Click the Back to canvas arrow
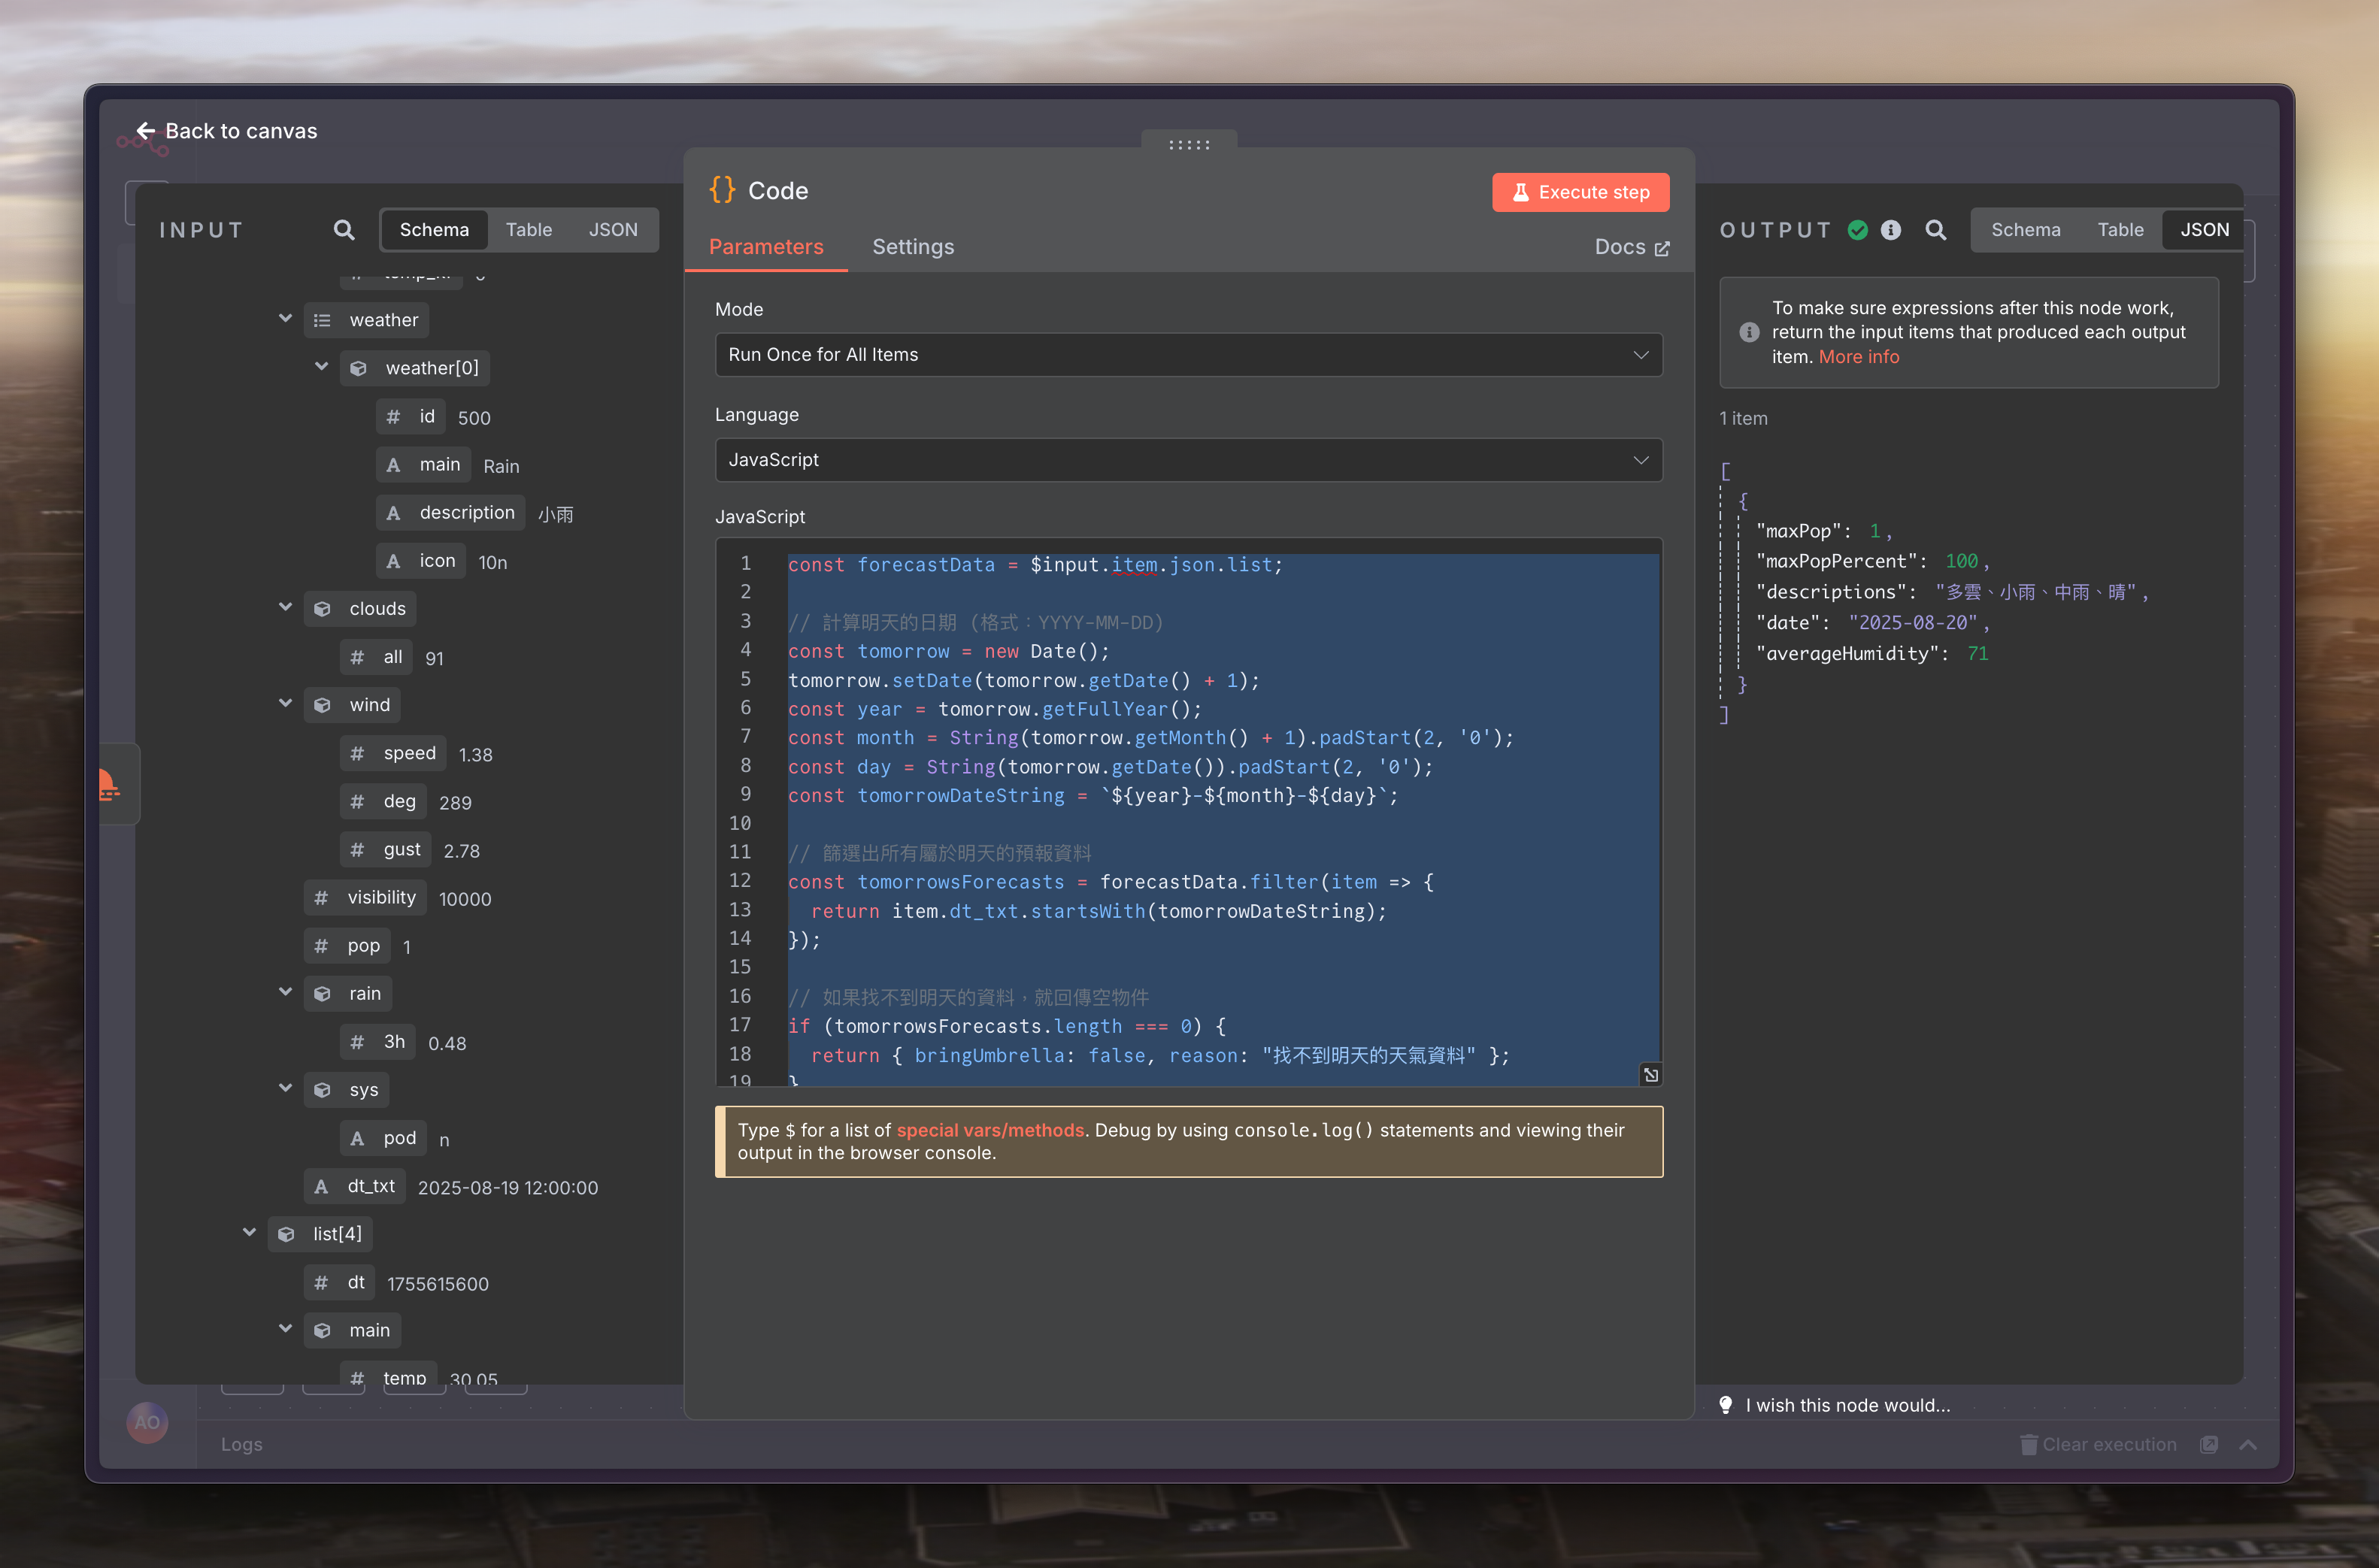This screenshot has width=2379, height=1568. point(146,131)
